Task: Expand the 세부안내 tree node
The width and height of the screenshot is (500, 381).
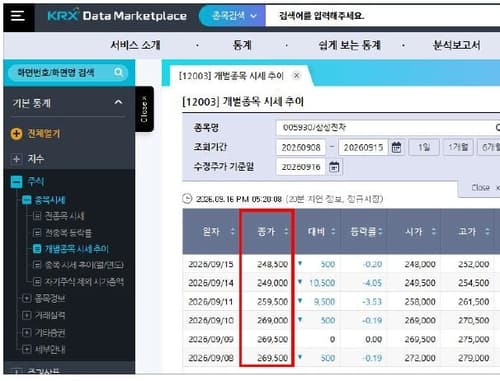Action: click(26, 349)
